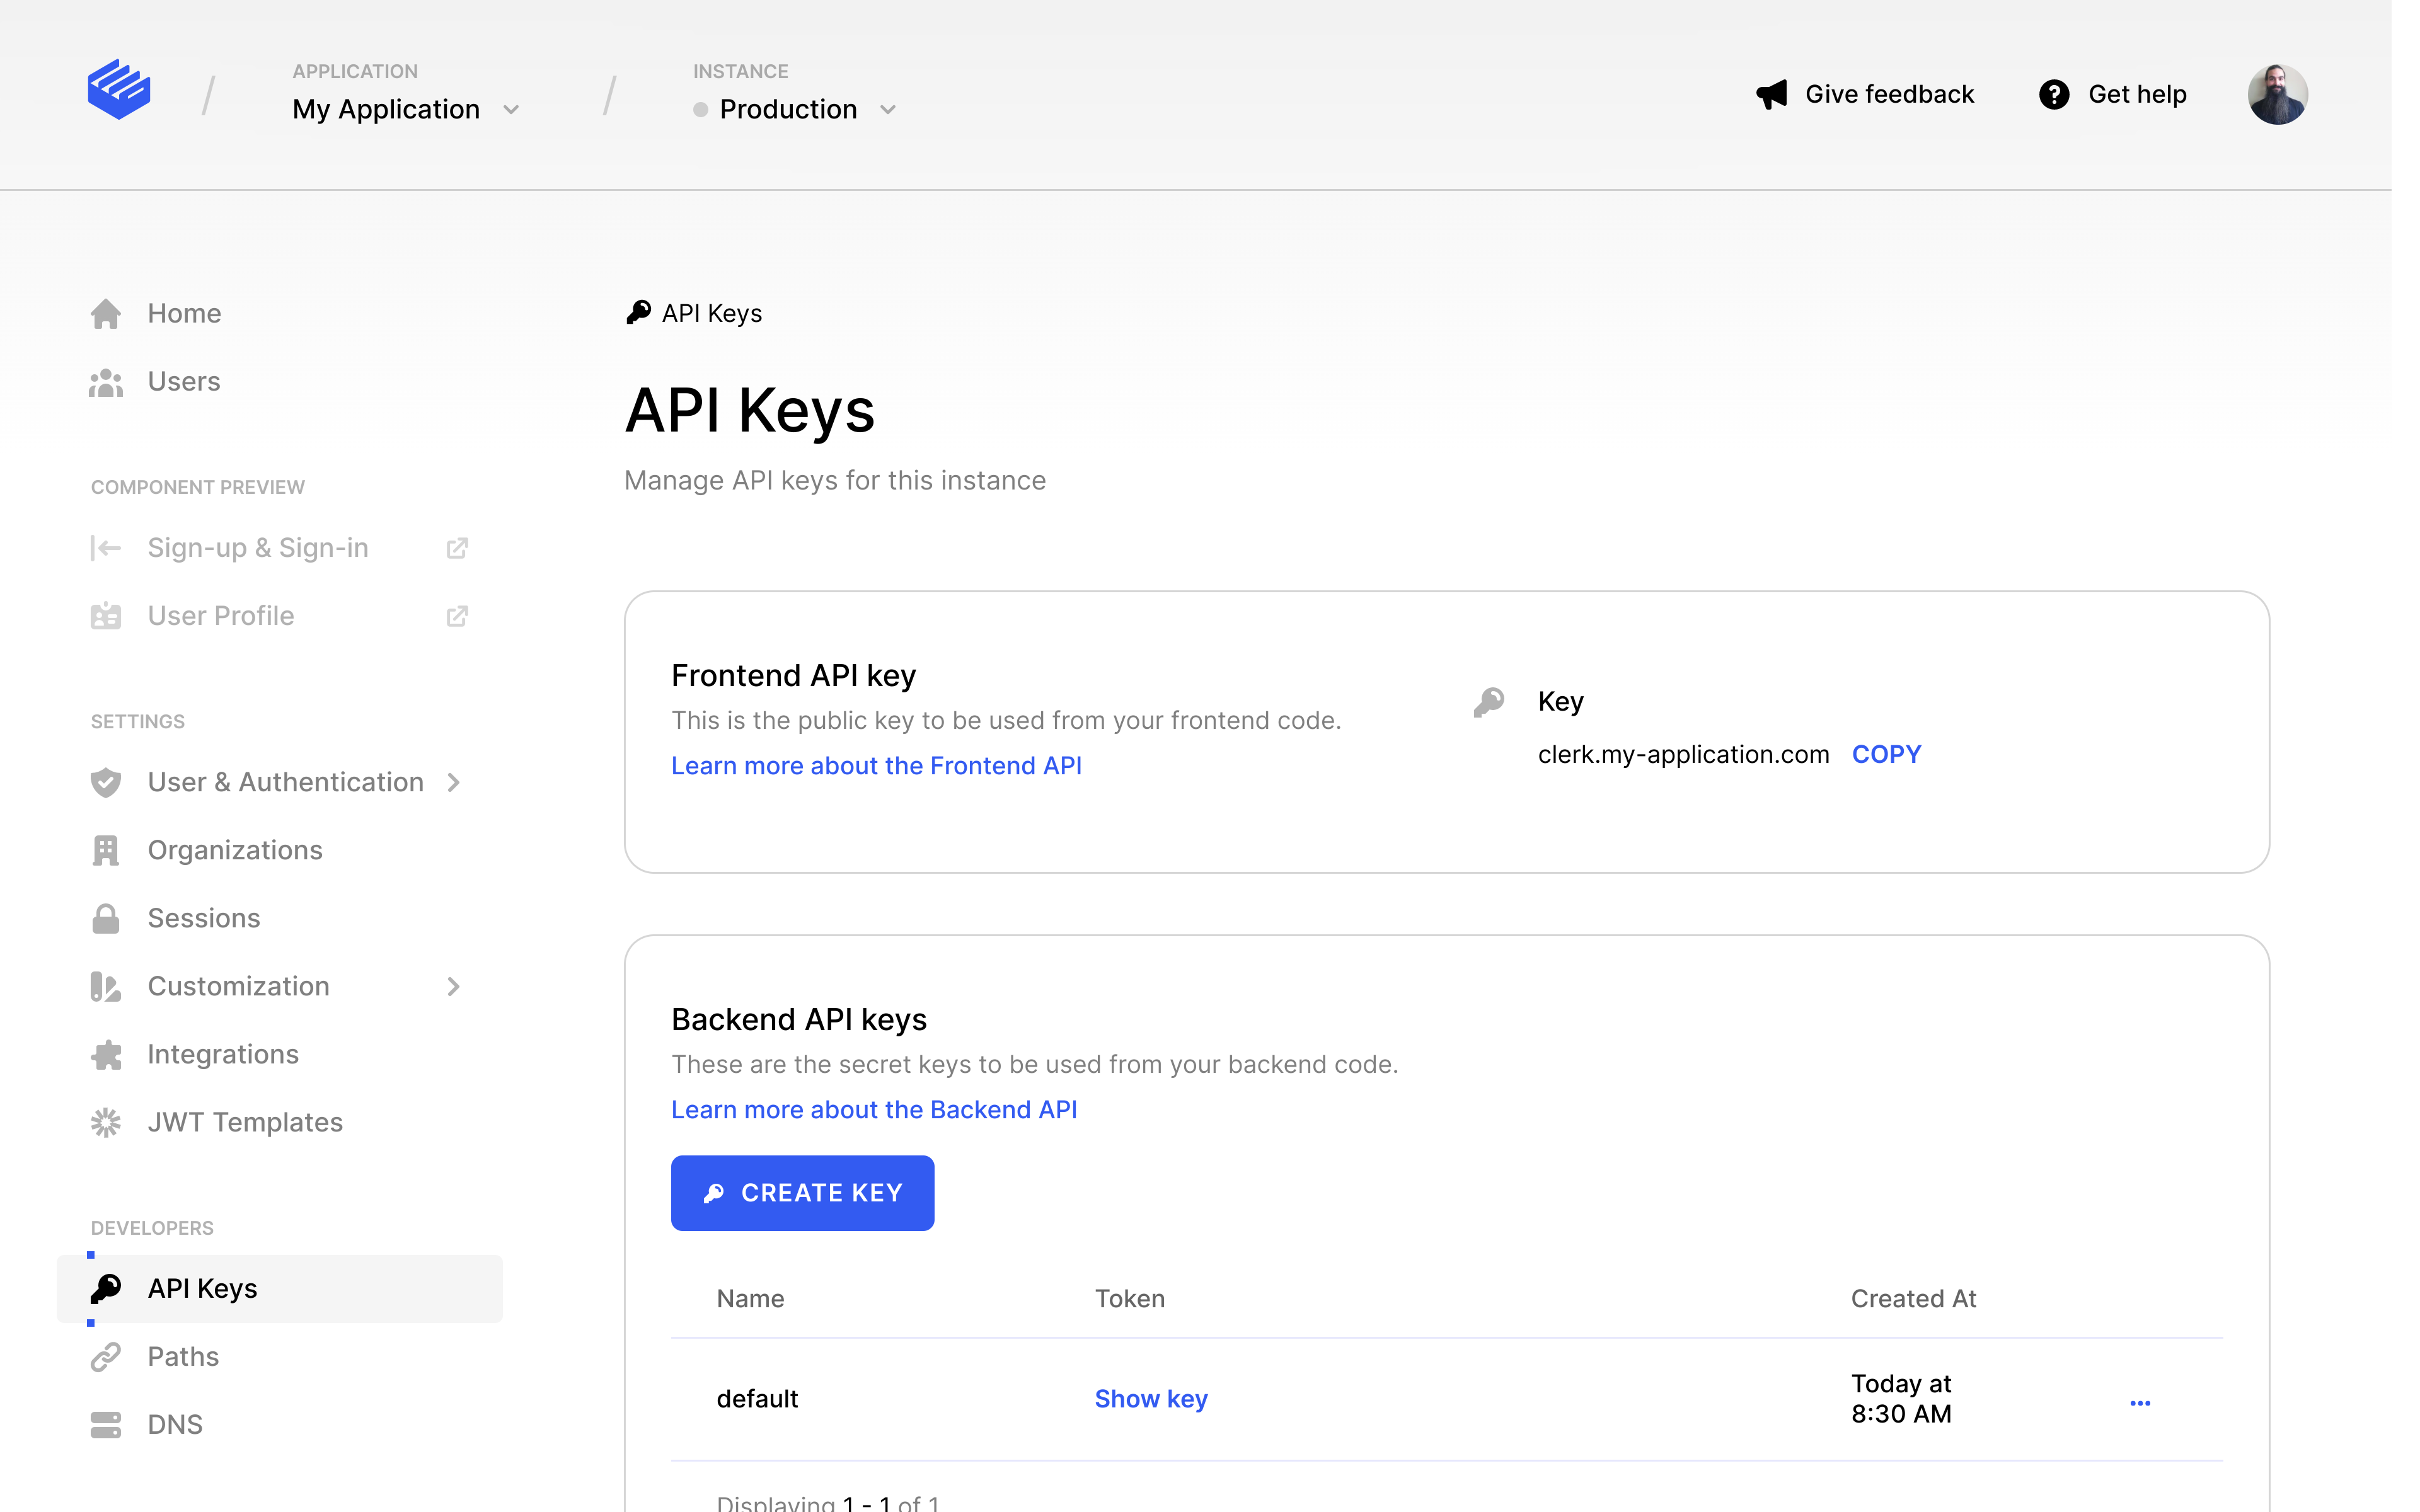2420x1512 pixels.
Task: Click the Today at 8:30 AM cell
Action: [x=1901, y=1399]
